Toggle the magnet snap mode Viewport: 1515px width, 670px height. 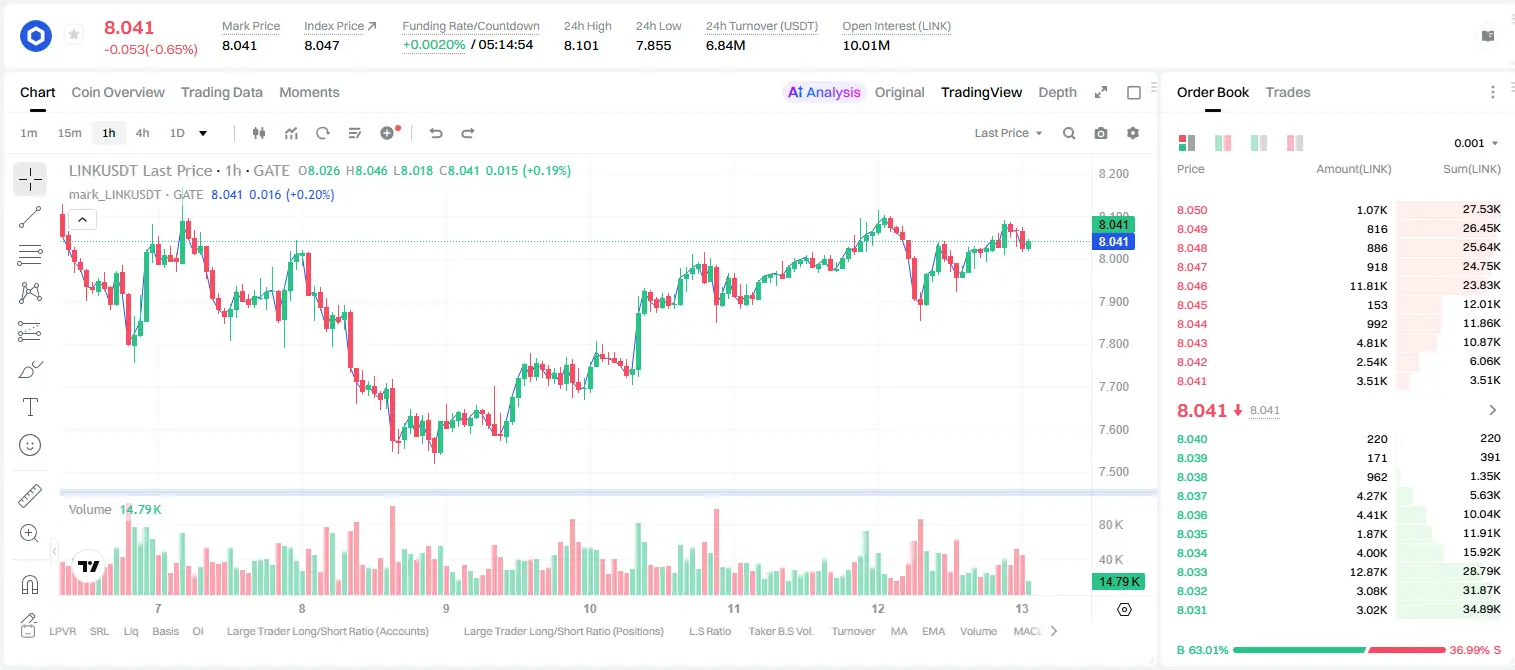point(30,584)
